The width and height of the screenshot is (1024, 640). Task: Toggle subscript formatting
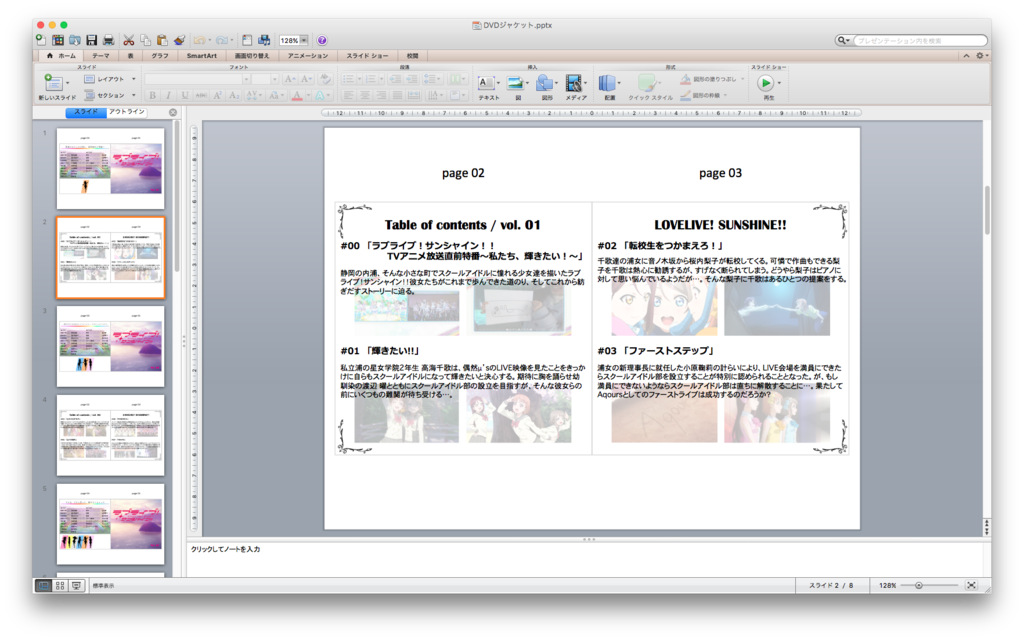pyautogui.click(x=234, y=95)
